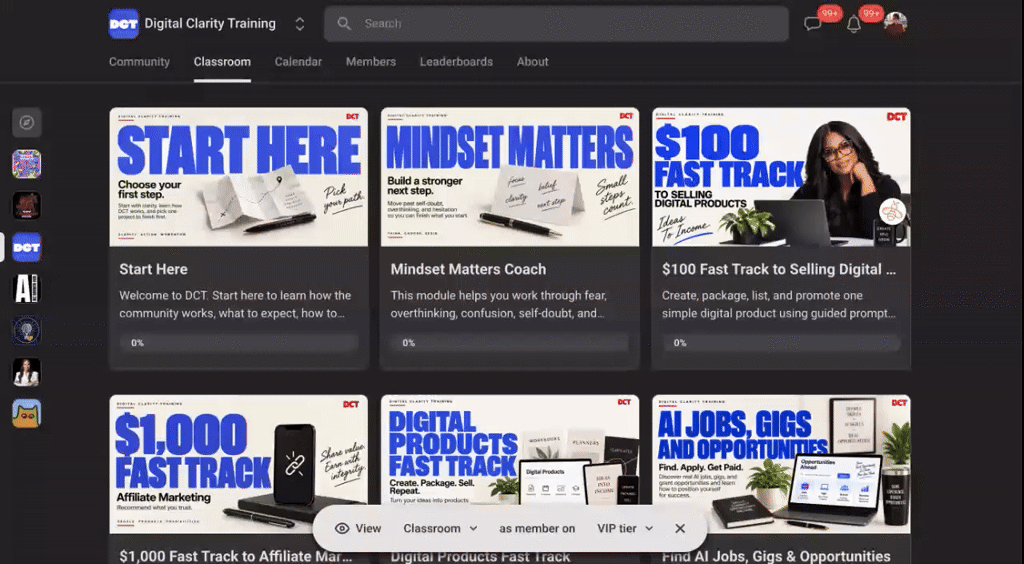Viewport: 1024px width, 564px height.
Task: Close the view-as-member preview bar
Action: click(680, 528)
